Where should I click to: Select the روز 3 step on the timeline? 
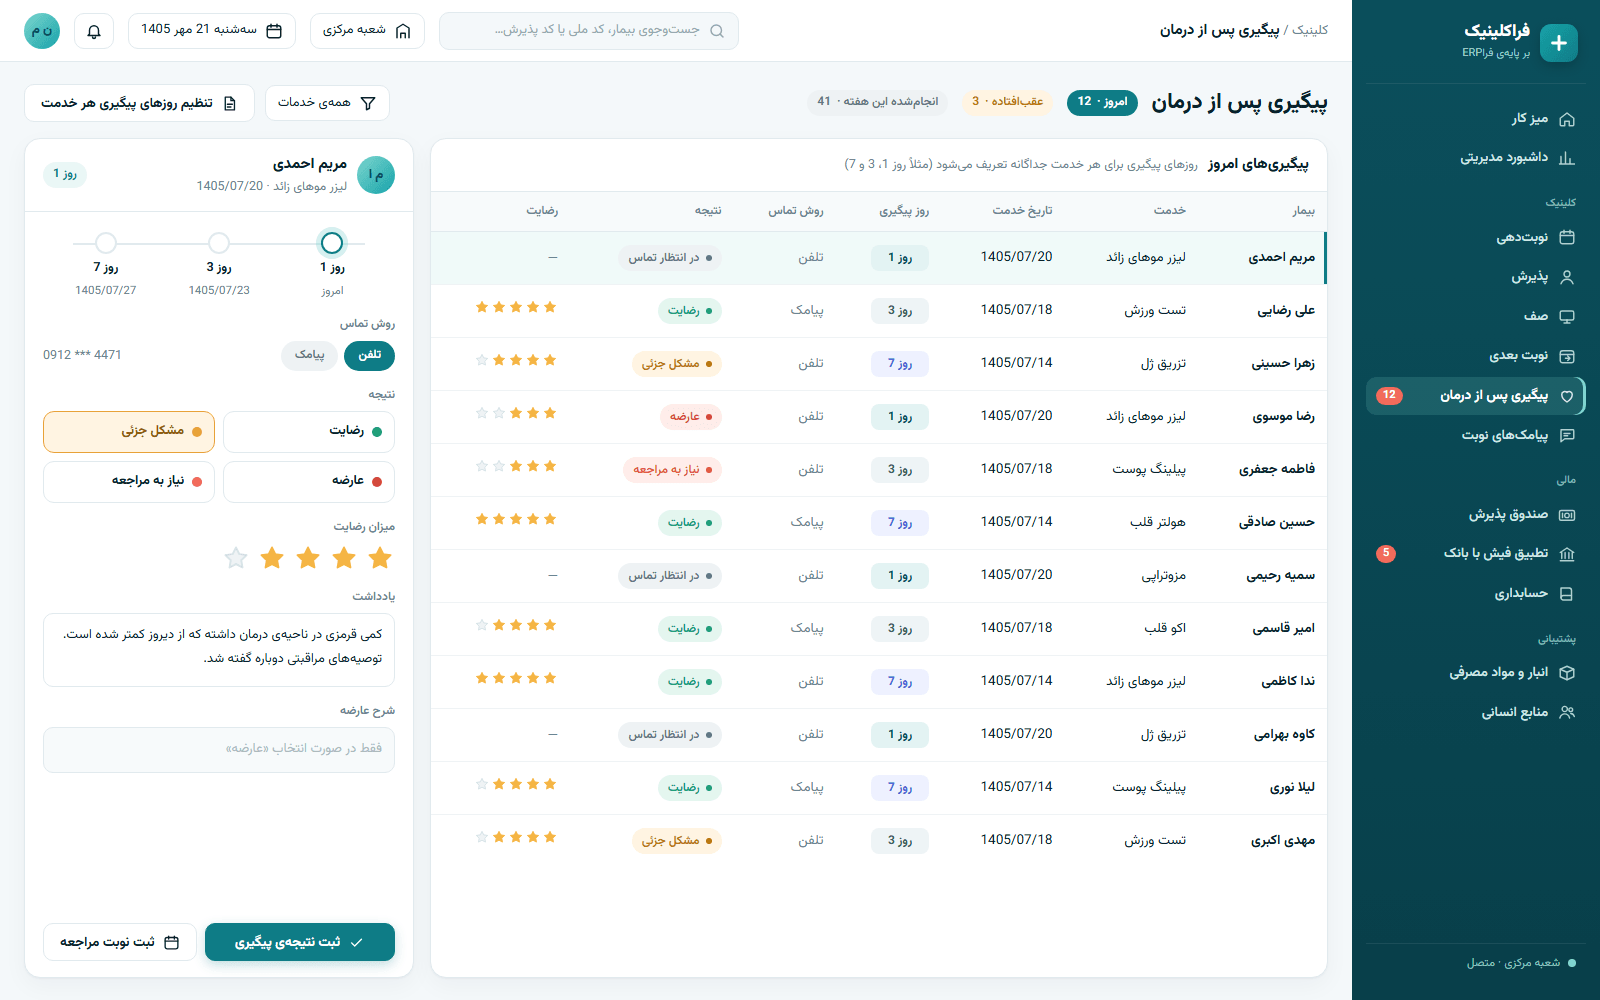pos(219,243)
